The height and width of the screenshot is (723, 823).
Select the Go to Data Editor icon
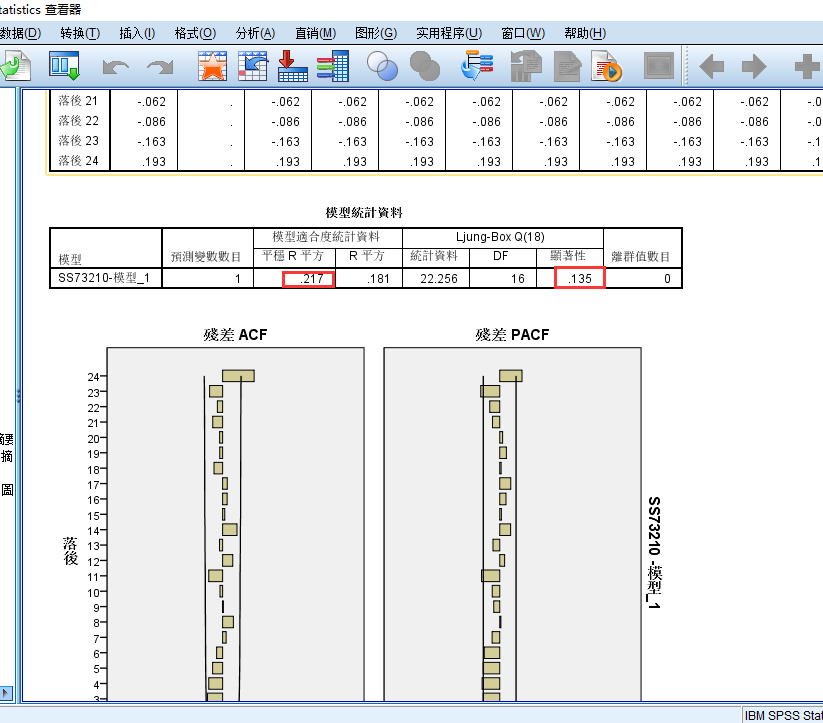coord(64,66)
